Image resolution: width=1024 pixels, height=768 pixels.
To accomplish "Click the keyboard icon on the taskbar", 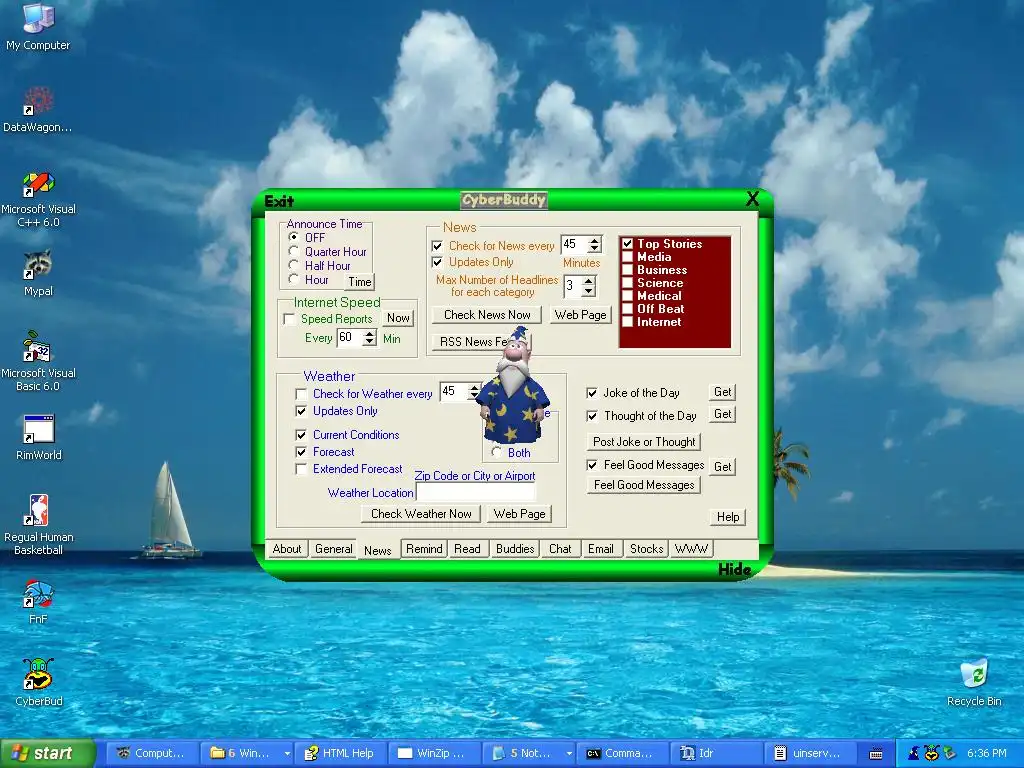I will [876, 754].
